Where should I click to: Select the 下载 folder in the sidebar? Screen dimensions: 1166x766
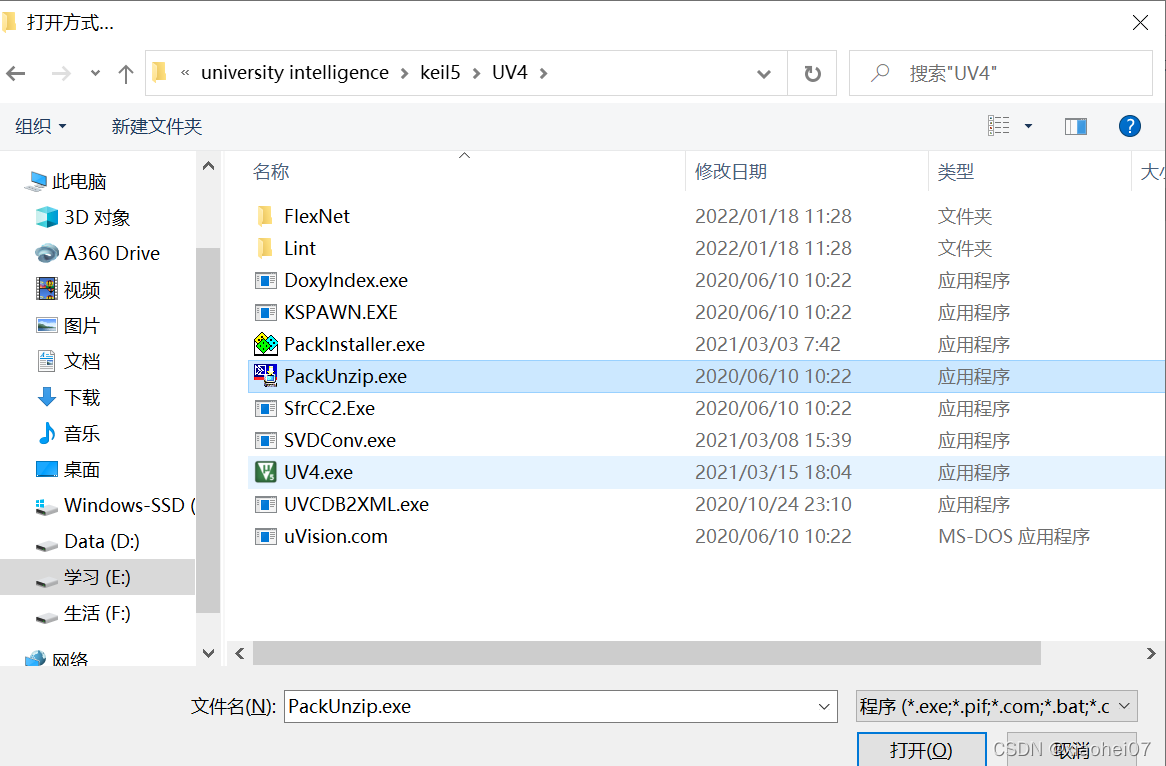[x=68, y=397]
